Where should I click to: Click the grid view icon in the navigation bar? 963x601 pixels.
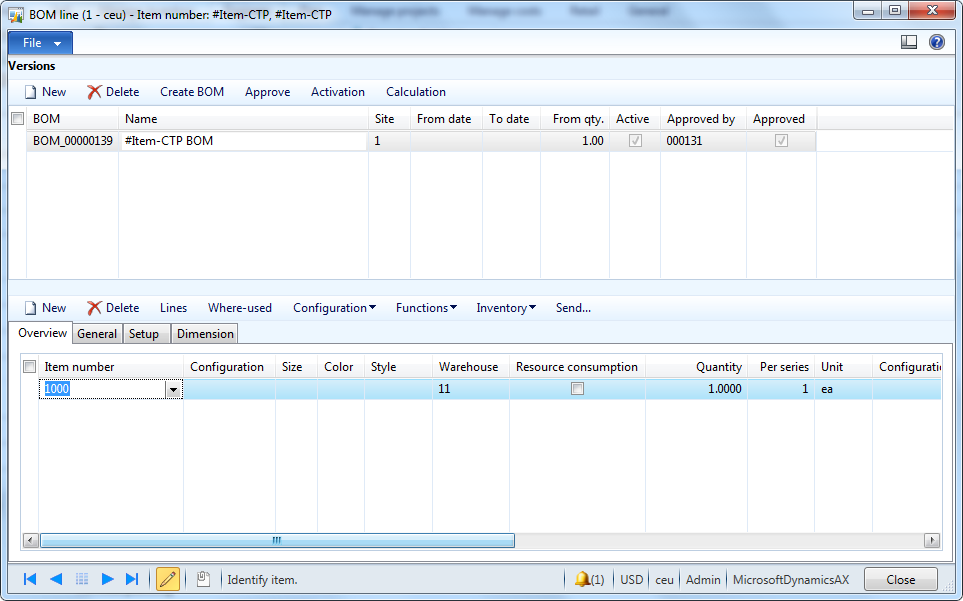tap(81, 578)
